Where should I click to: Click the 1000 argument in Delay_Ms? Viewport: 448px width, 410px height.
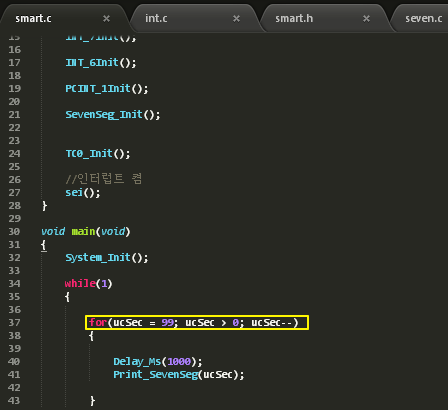click(x=179, y=361)
